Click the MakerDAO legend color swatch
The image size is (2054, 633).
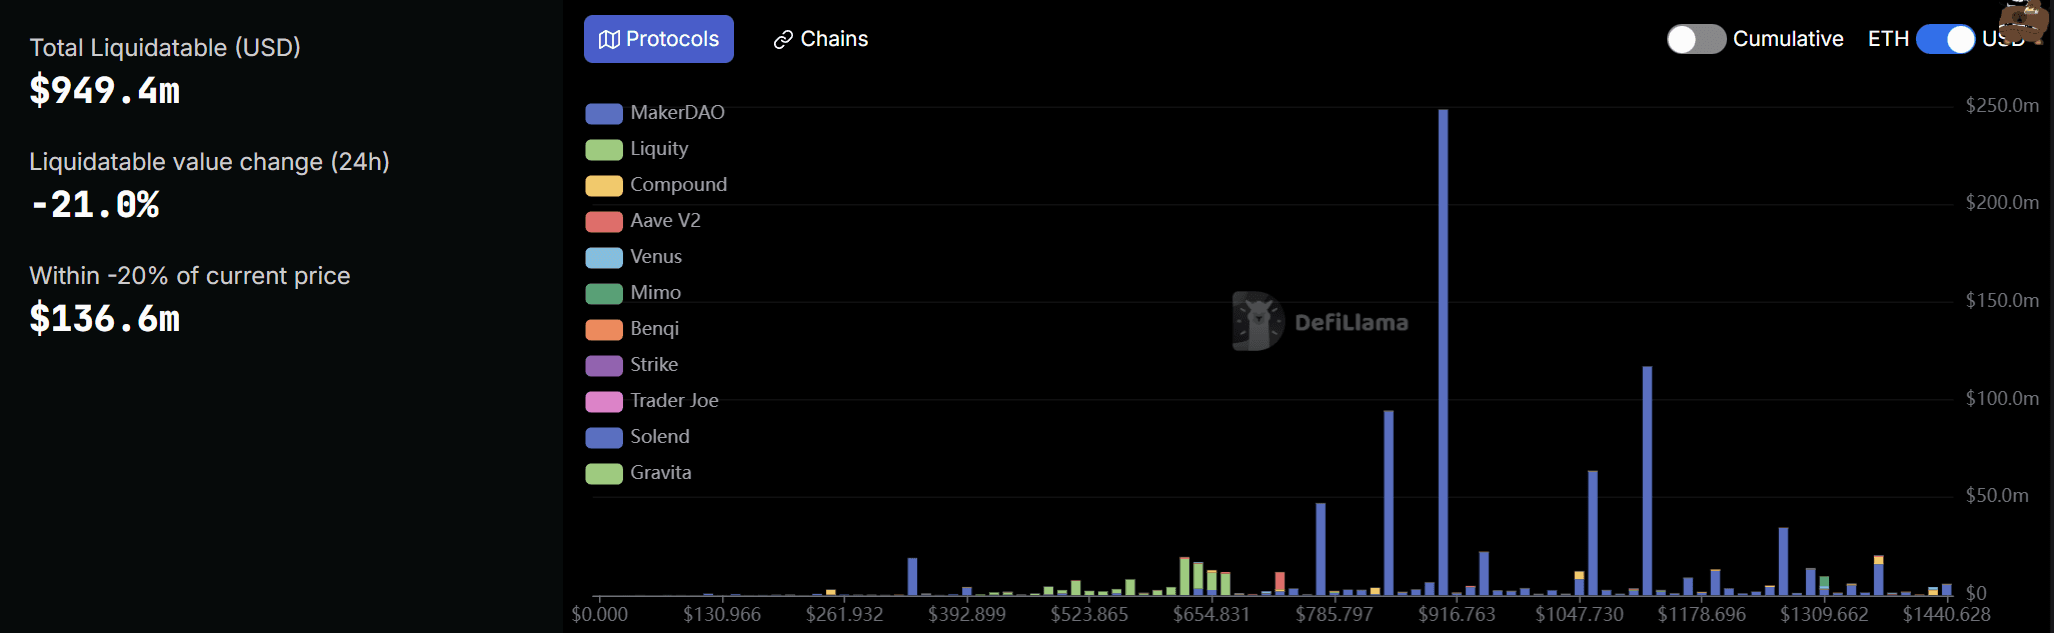604,113
